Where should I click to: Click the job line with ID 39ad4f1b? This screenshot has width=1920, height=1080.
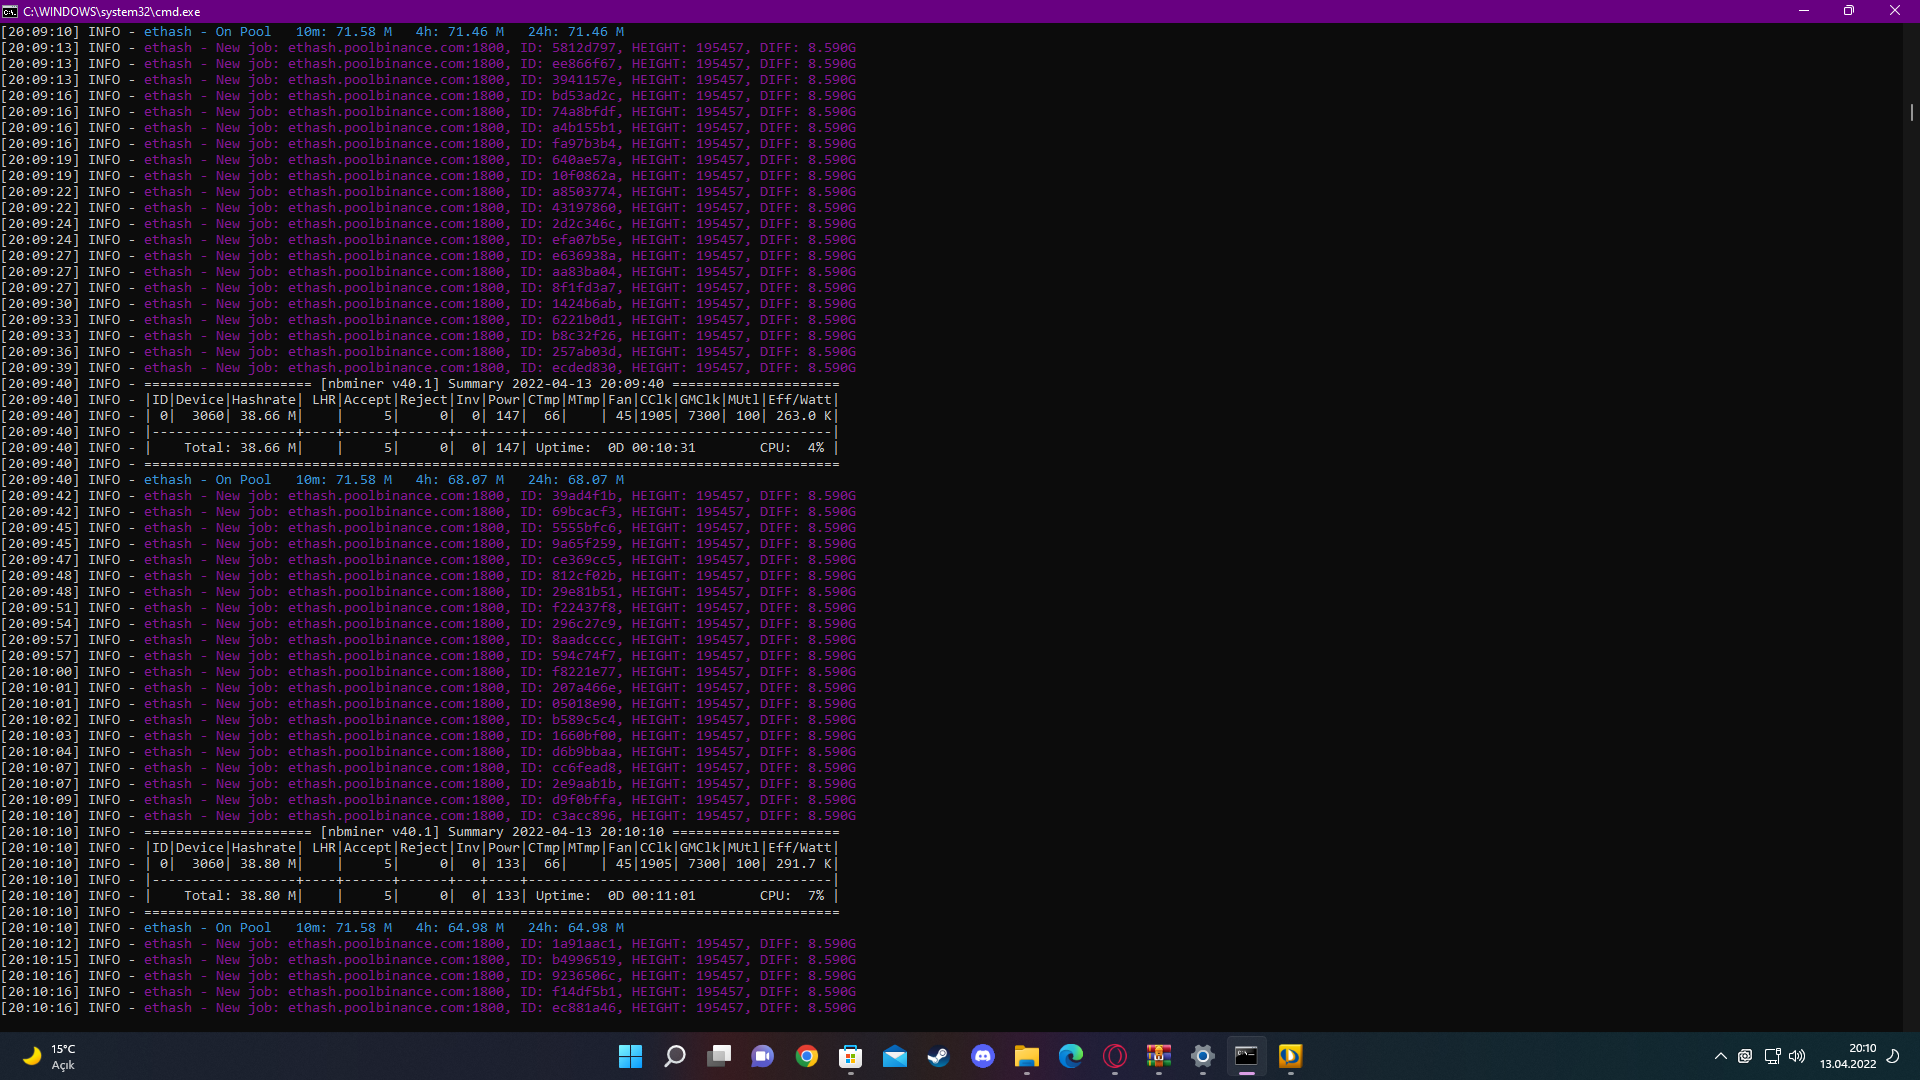click(x=428, y=496)
